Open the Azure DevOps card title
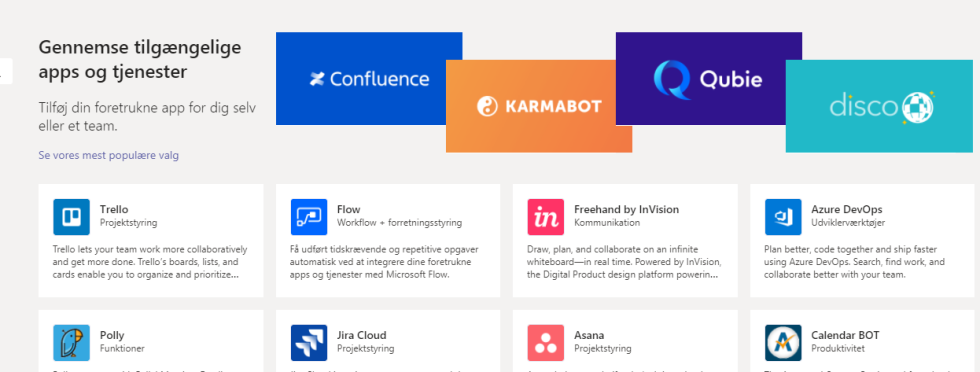Image resolution: width=980 pixels, height=372 pixels. tap(846, 209)
